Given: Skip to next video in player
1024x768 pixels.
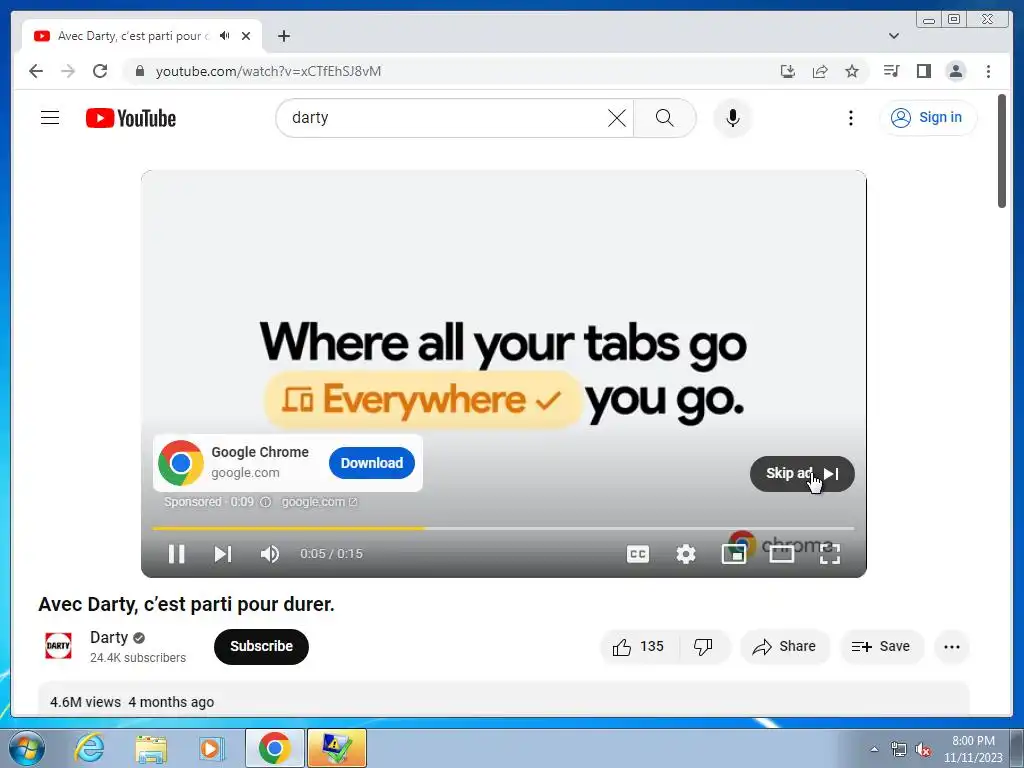Looking at the screenshot, I should tap(223, 554).
